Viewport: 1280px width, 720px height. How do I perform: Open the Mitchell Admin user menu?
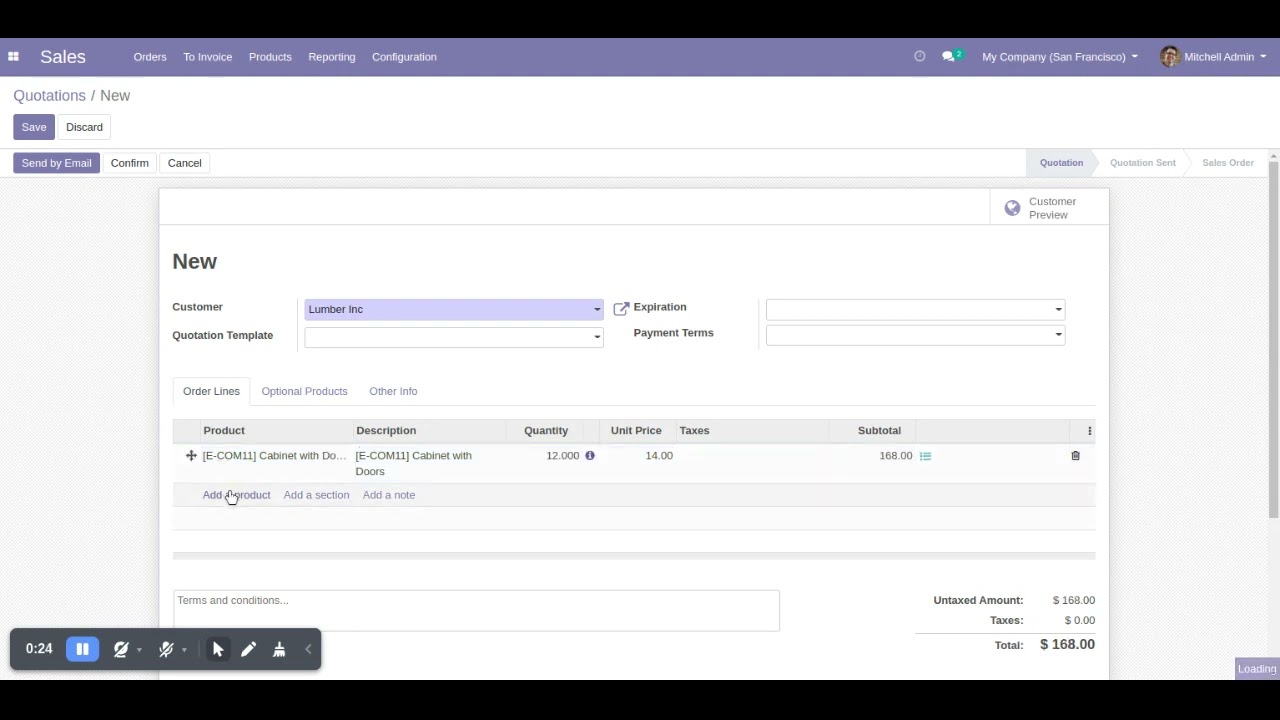[x=1213, y=57]
